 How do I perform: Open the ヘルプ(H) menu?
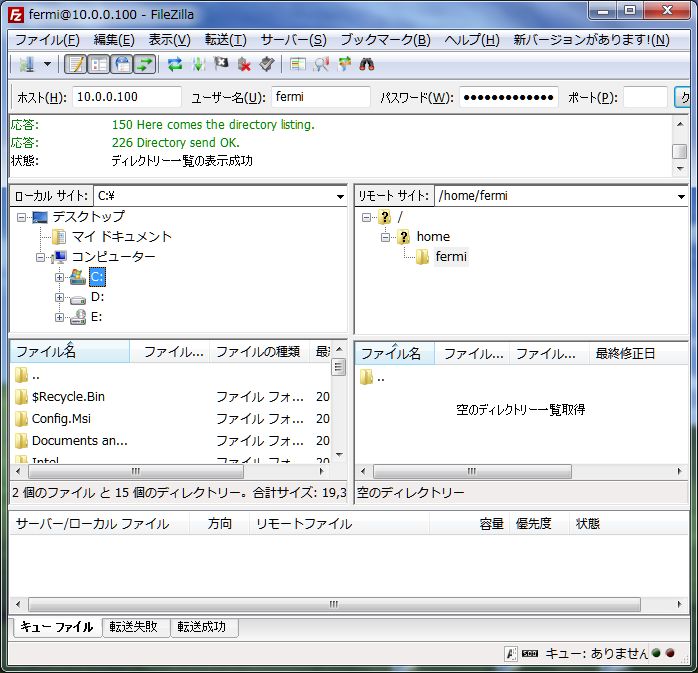point(472,40)
